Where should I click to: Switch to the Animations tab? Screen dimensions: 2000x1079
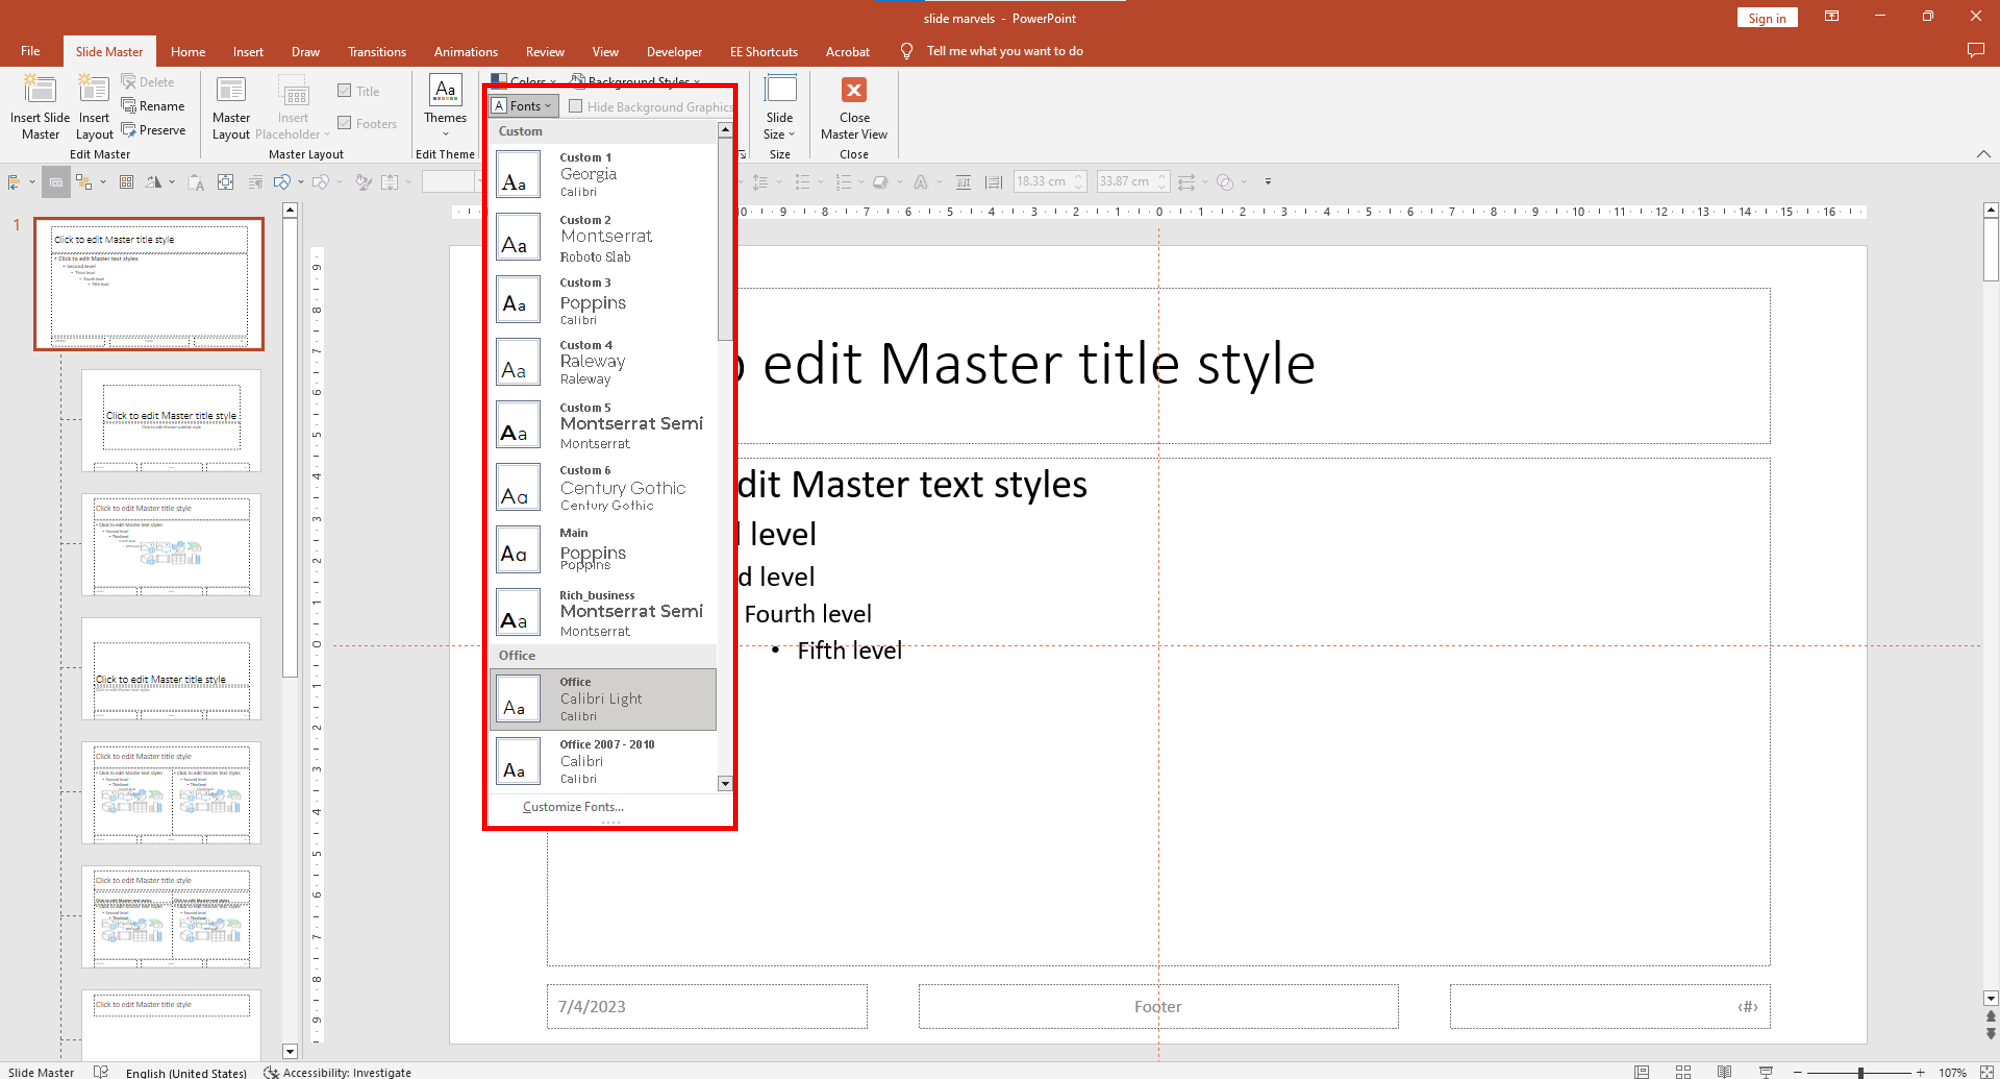click(x=465, y=51)
